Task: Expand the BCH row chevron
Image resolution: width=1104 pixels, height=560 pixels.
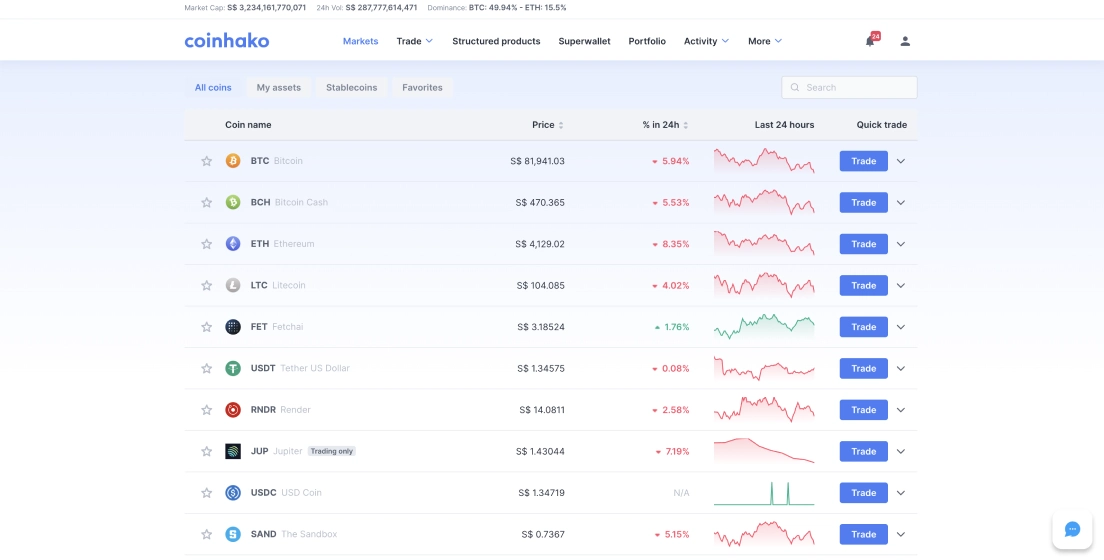Action: click(x=901, y=203)
